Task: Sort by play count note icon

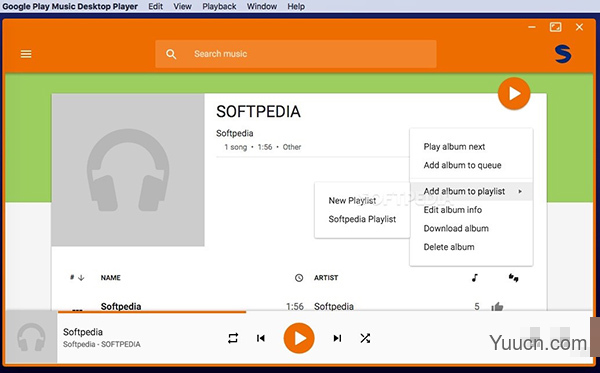Action: pos(475,278)
